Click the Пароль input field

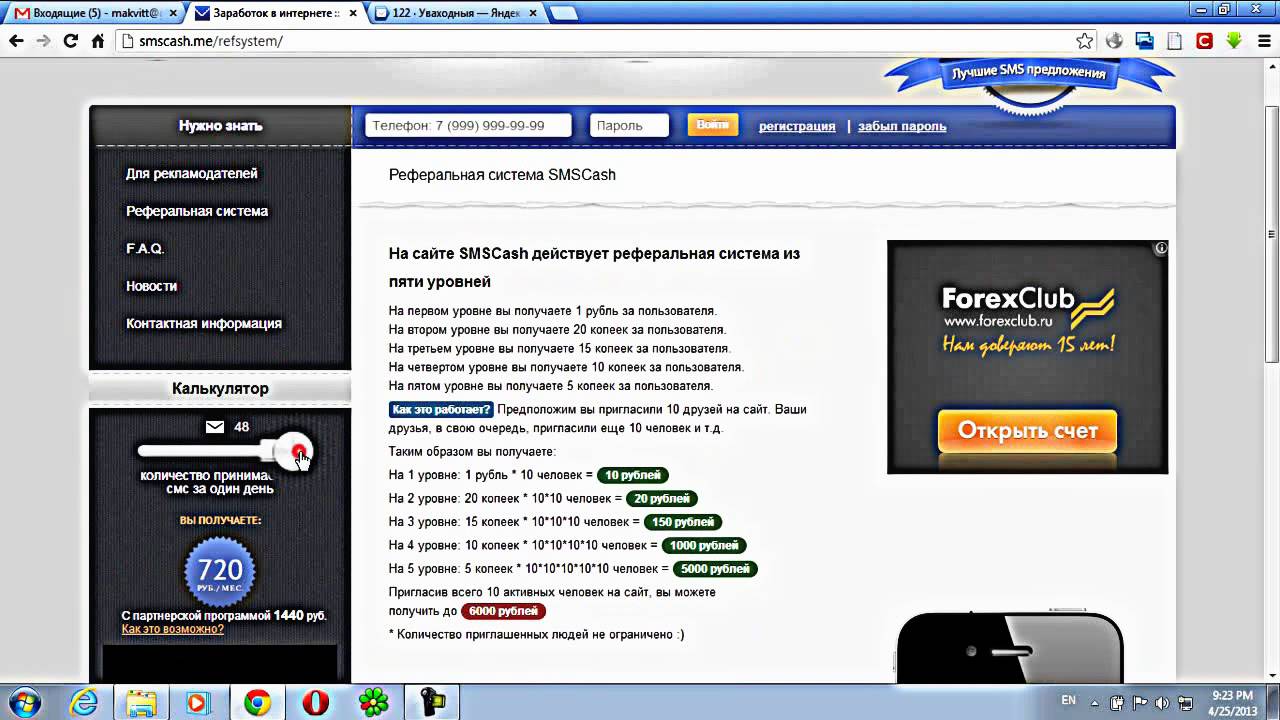(629, 125)
